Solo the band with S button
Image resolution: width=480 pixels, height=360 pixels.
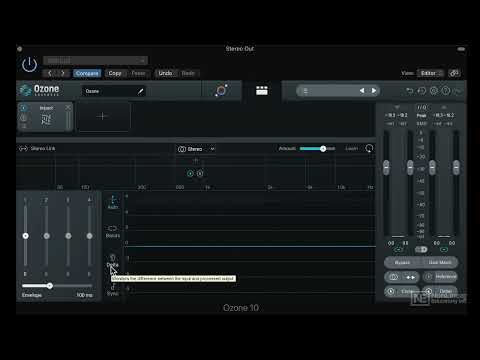coord(200,173)
